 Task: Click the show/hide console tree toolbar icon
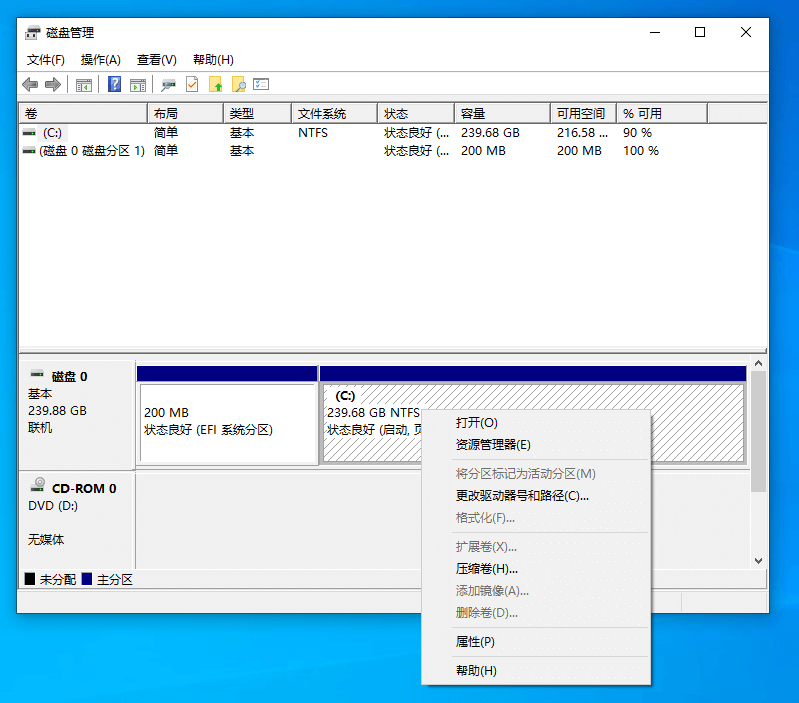(84, 85)
